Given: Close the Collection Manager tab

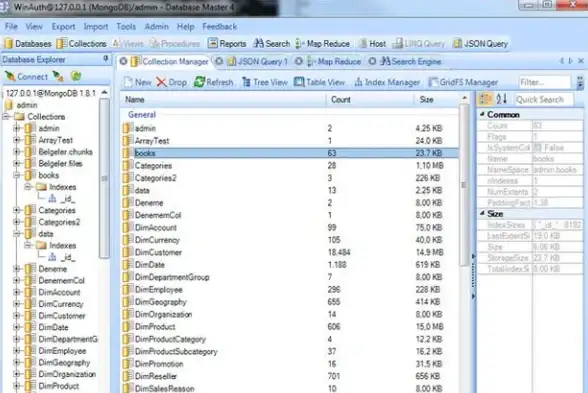Looking at the screenshot, I should click(123, 62).
